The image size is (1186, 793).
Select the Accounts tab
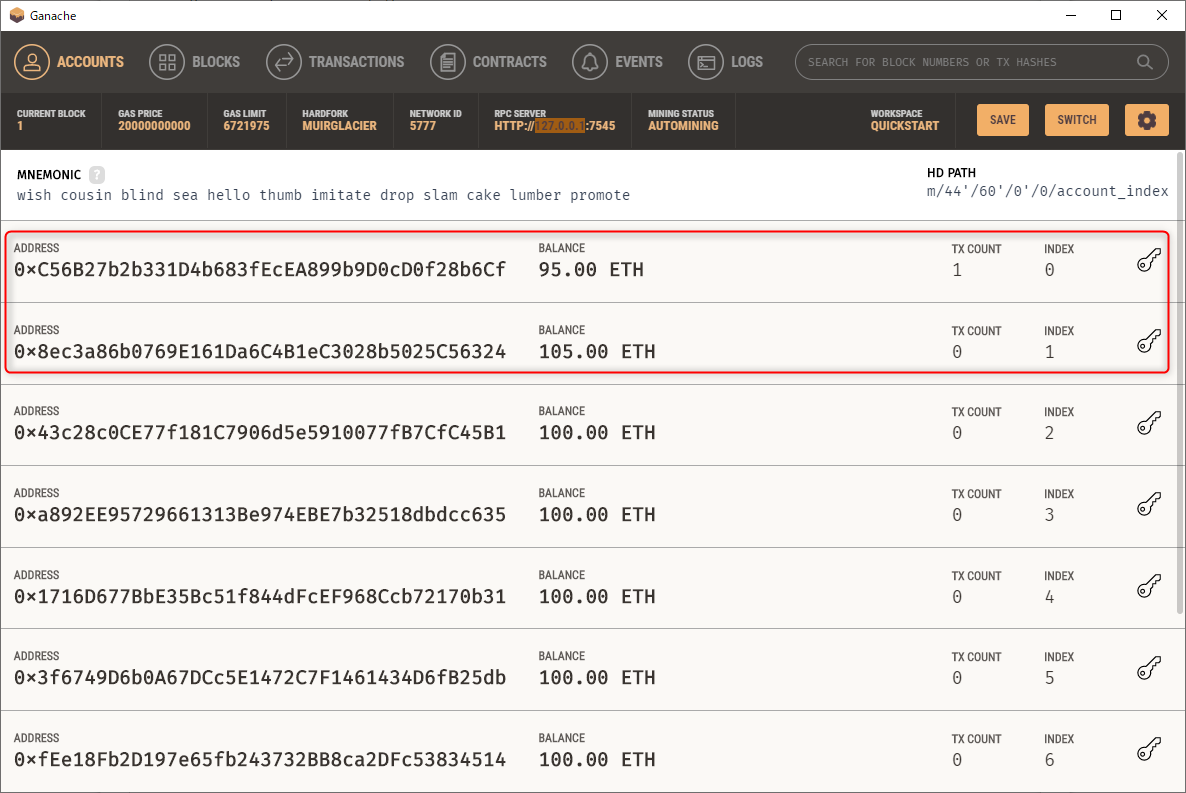point(69,62)
